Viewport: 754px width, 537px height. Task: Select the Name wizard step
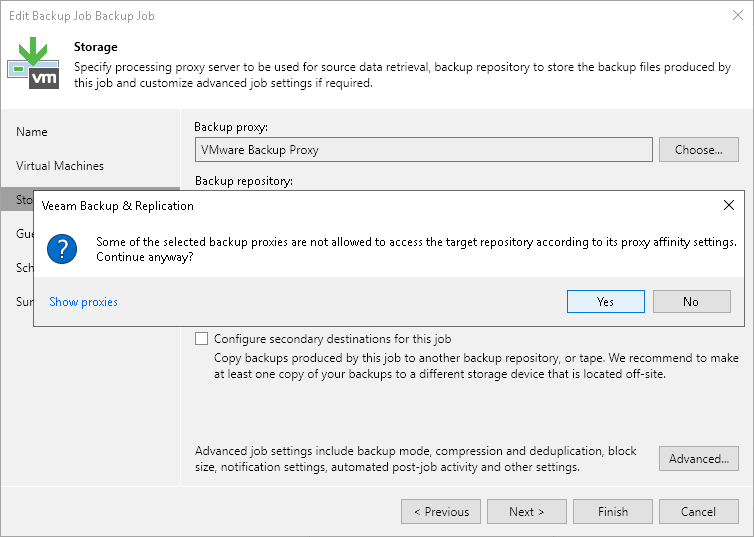point(32,132)
